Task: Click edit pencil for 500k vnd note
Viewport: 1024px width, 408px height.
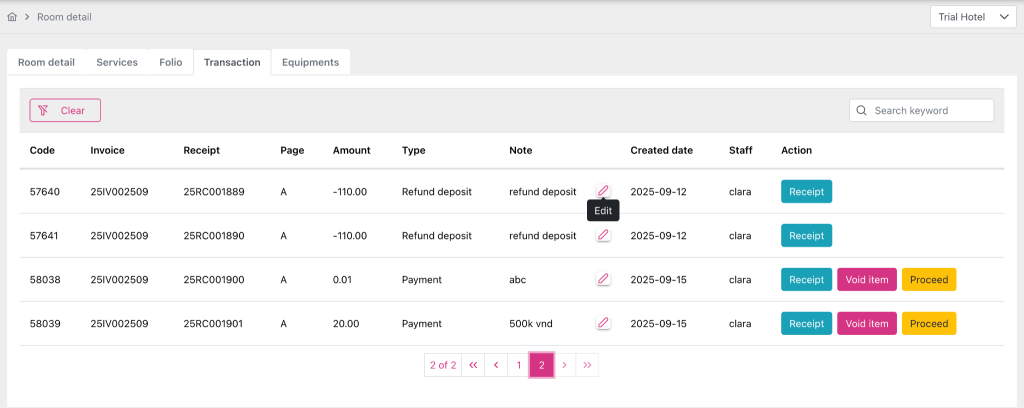Action: [603, 323]
